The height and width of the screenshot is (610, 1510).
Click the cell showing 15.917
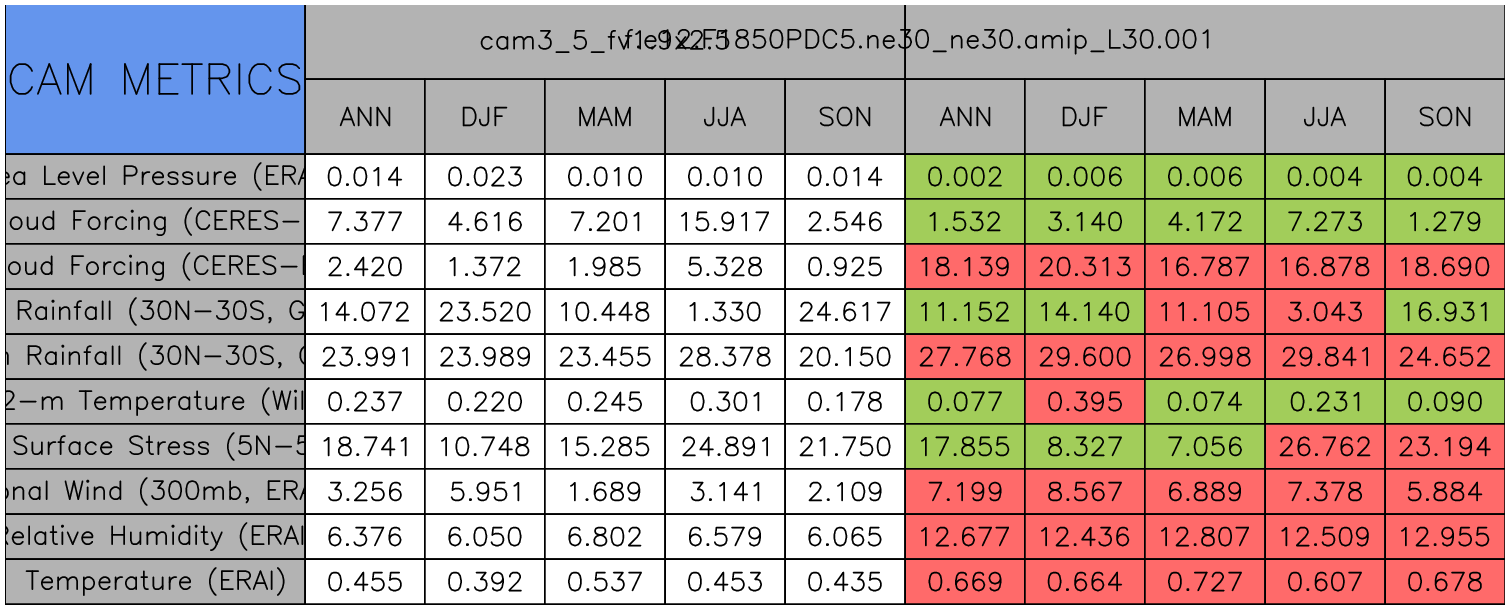[725, 222]
